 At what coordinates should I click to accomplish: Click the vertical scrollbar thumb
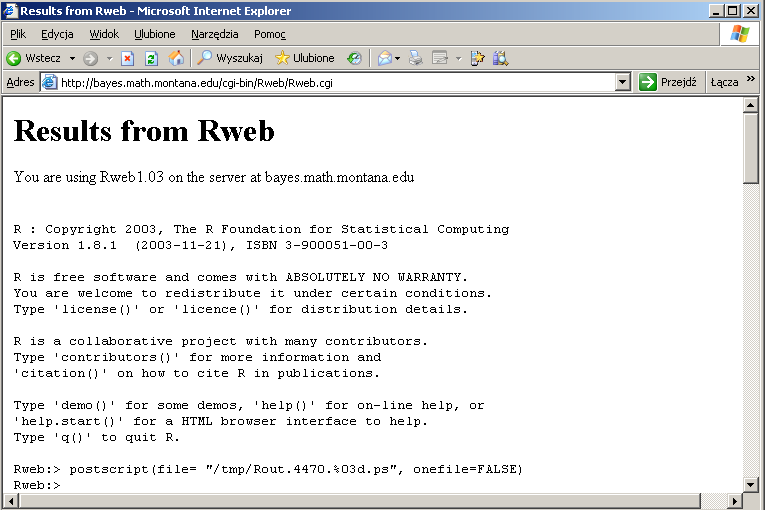[750, 148]
